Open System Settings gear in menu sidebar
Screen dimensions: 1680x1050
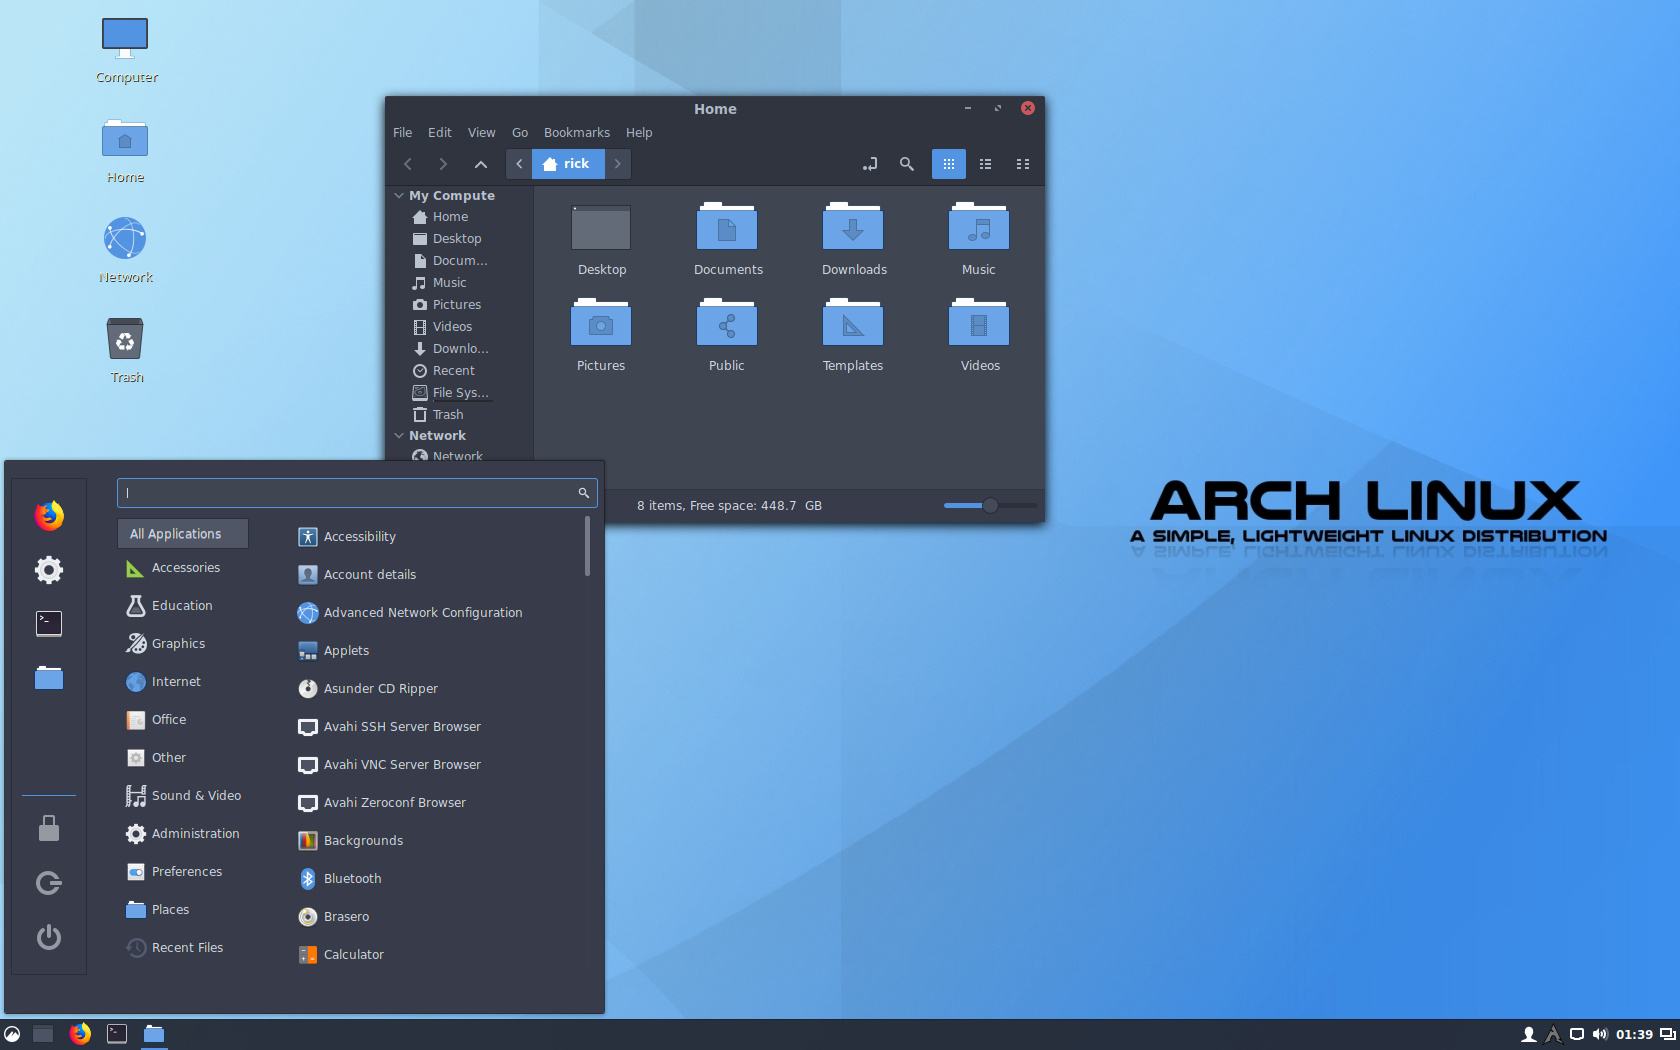click(49, 570)
